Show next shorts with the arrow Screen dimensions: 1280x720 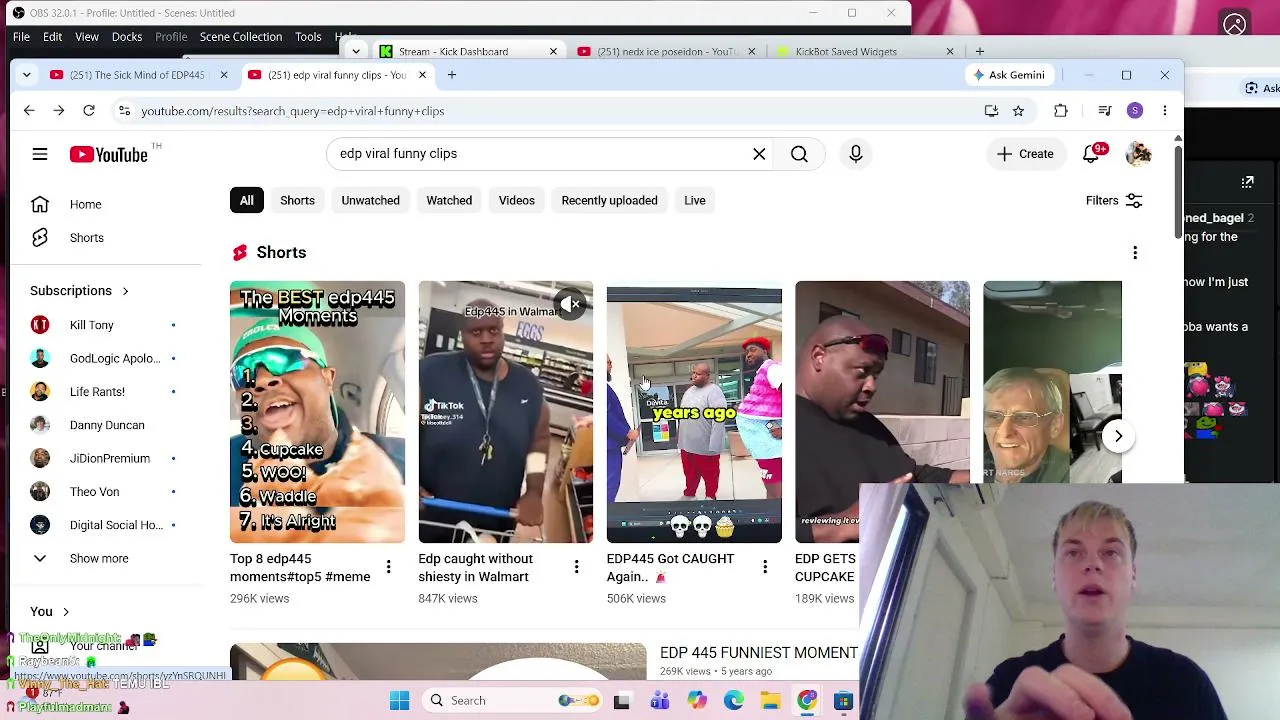click(1118, 436)
